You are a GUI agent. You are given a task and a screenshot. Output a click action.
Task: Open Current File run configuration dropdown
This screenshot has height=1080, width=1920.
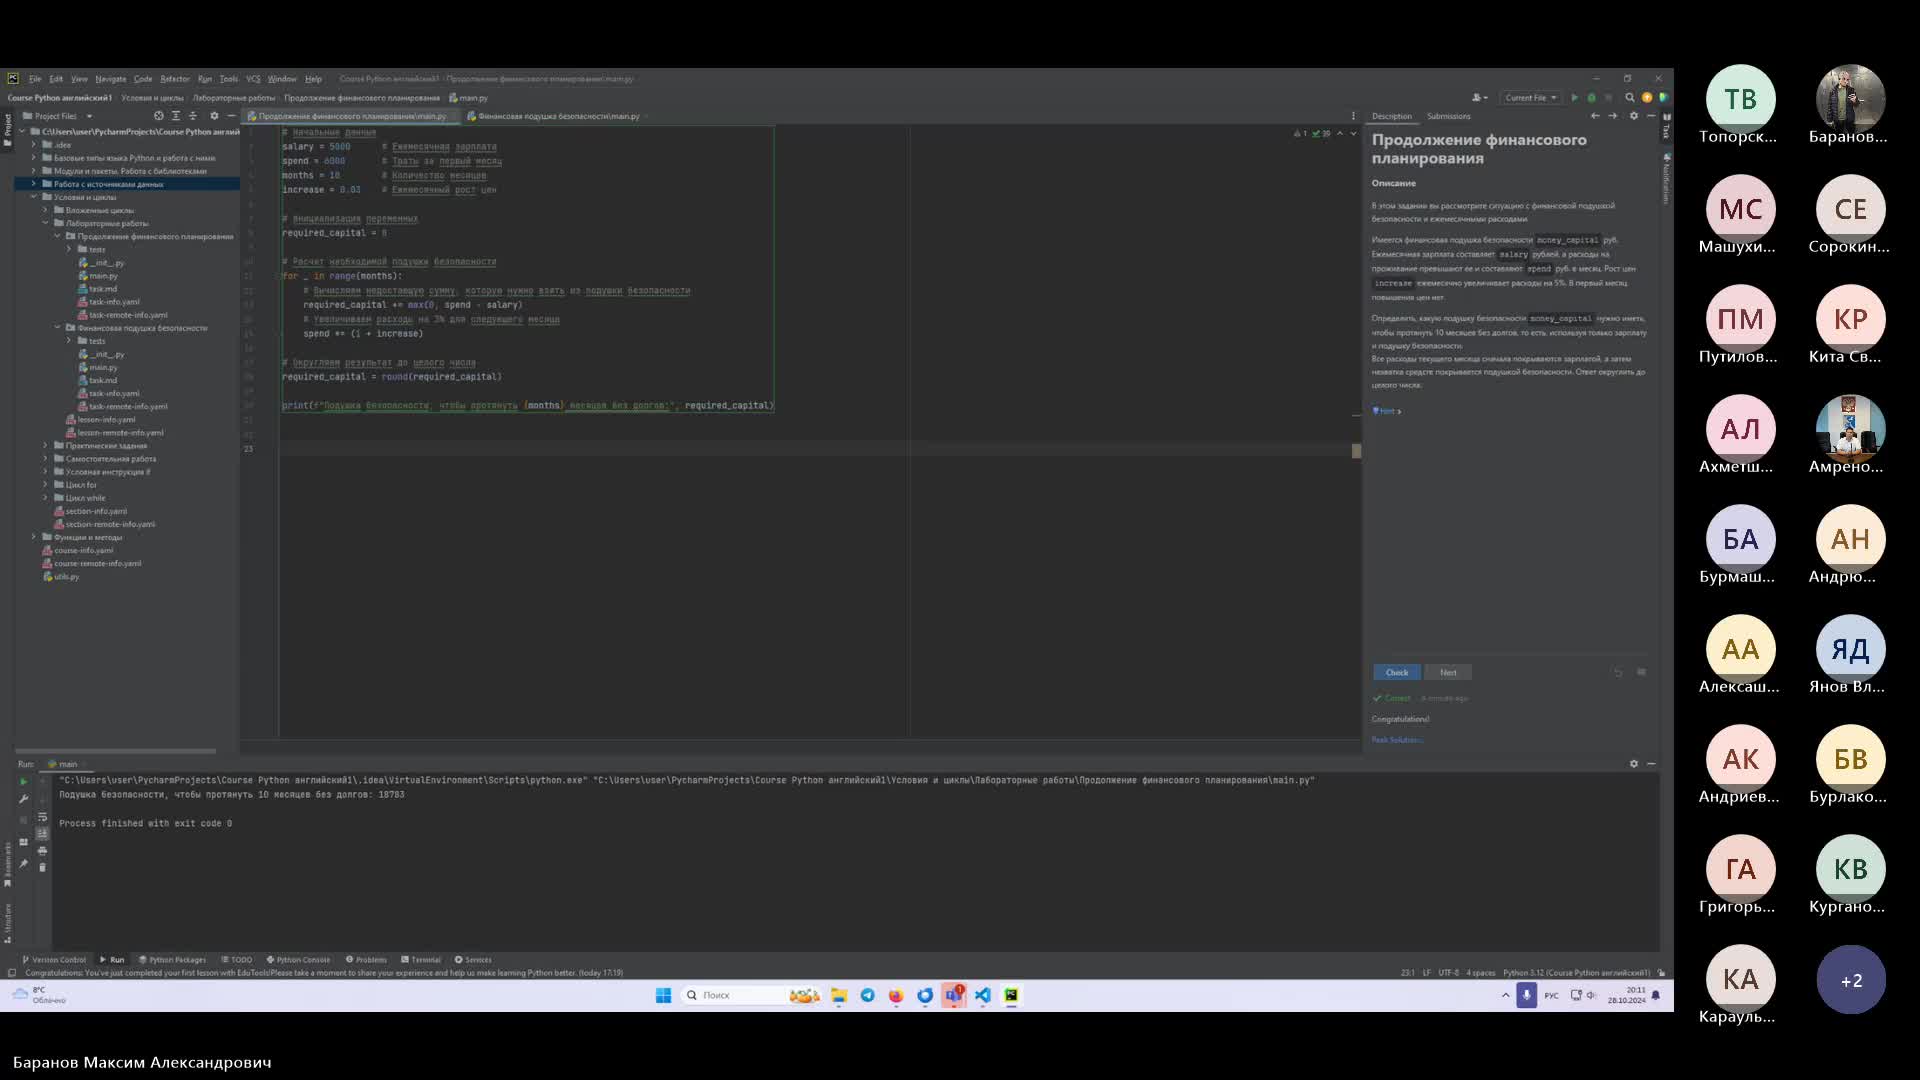pyautogui.click(x=1531, y=98)
